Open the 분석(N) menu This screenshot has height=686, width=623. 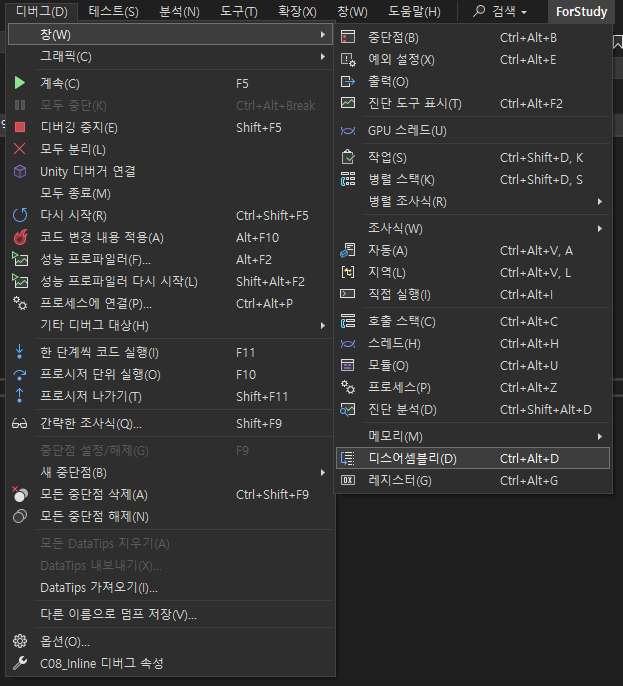(179, 11)
